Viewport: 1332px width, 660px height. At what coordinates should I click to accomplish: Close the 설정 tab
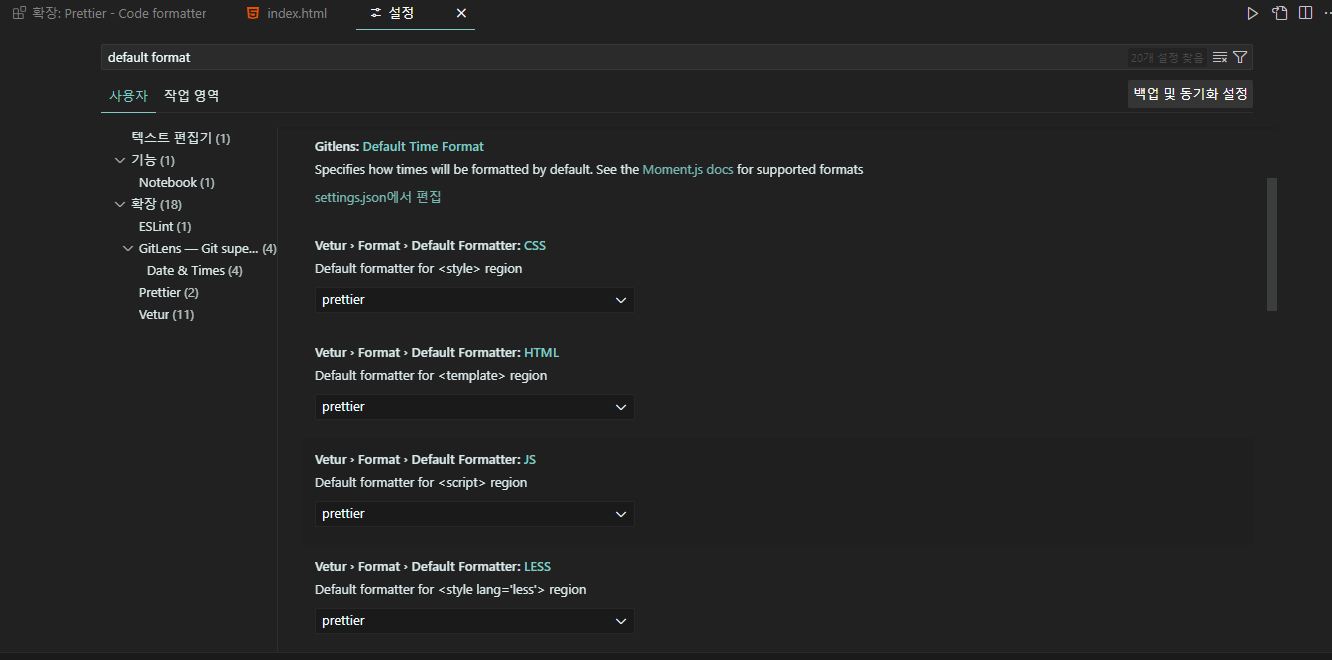point(461,13)
